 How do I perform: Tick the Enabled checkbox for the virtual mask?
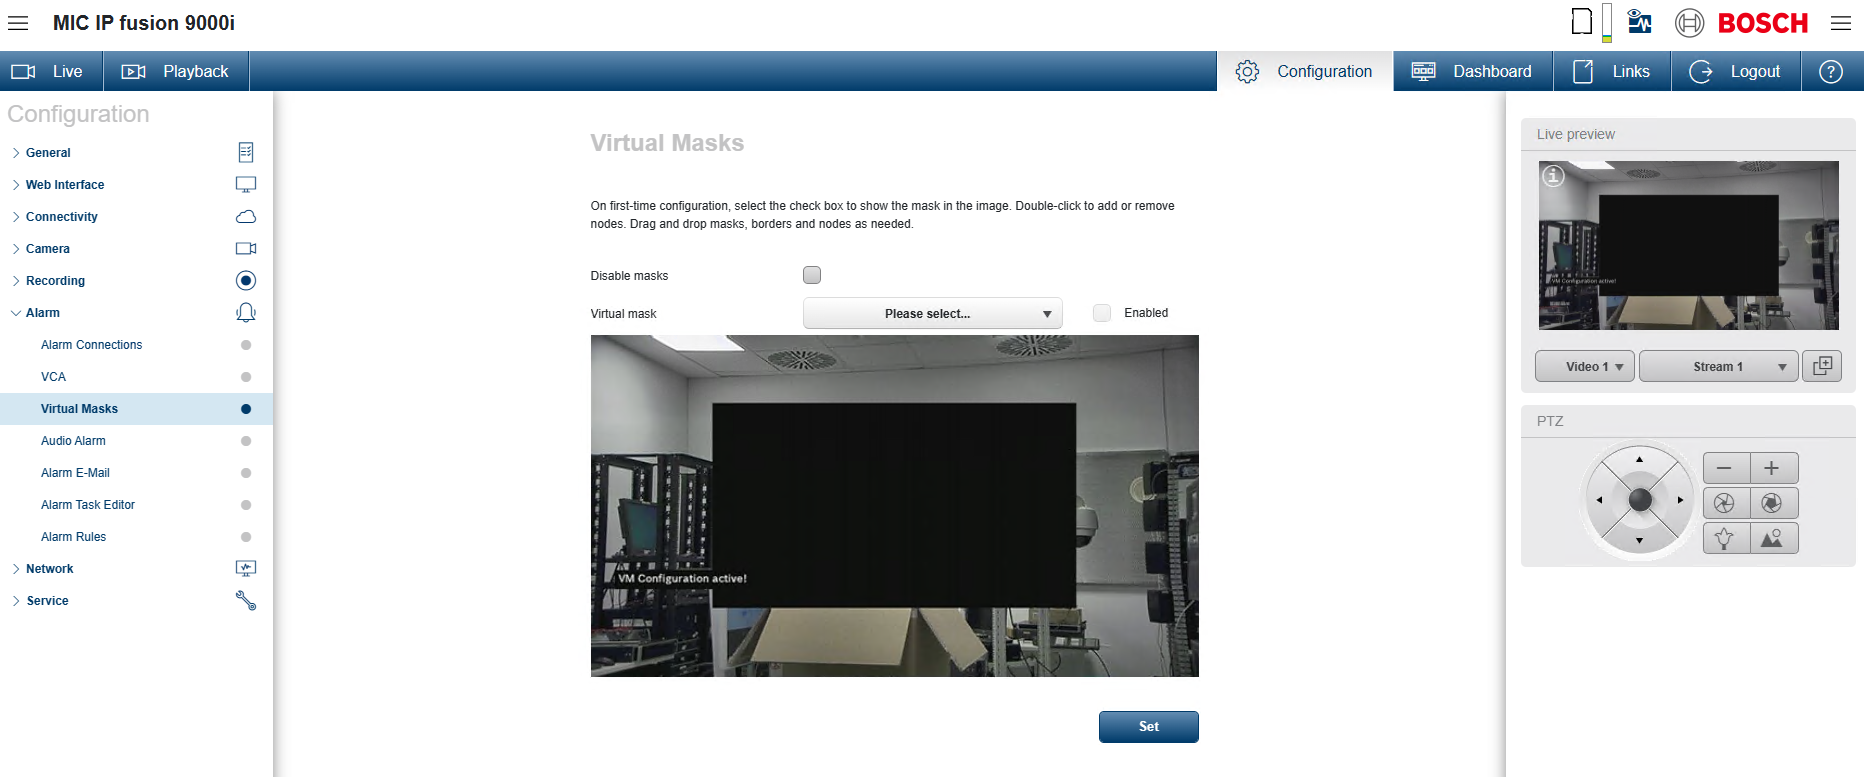click(1102, 313)
